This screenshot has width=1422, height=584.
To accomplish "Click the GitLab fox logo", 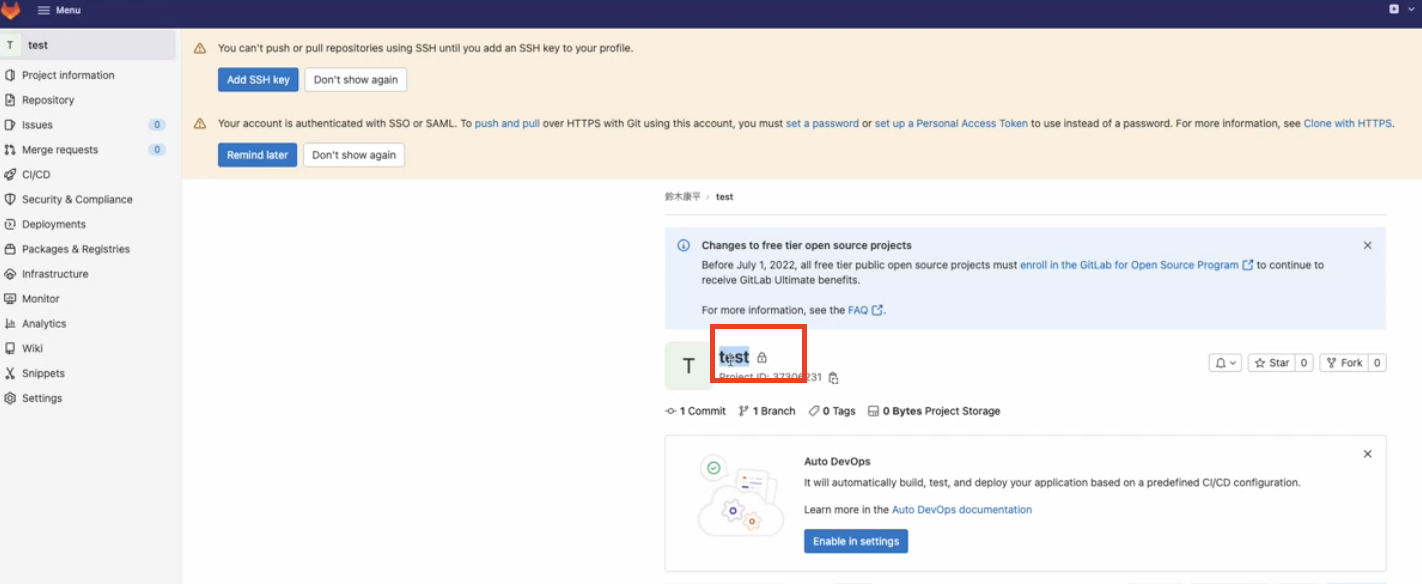I will tap(11, 10).
